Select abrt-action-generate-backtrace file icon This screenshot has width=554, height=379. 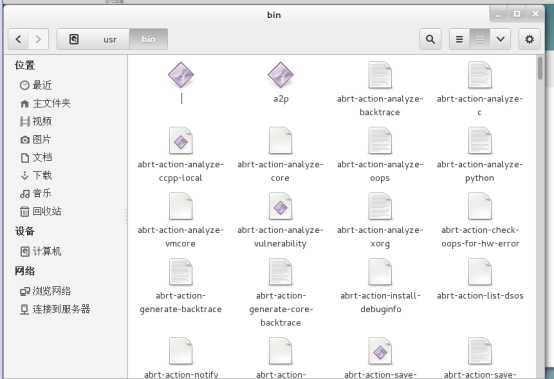pos(181,272)
